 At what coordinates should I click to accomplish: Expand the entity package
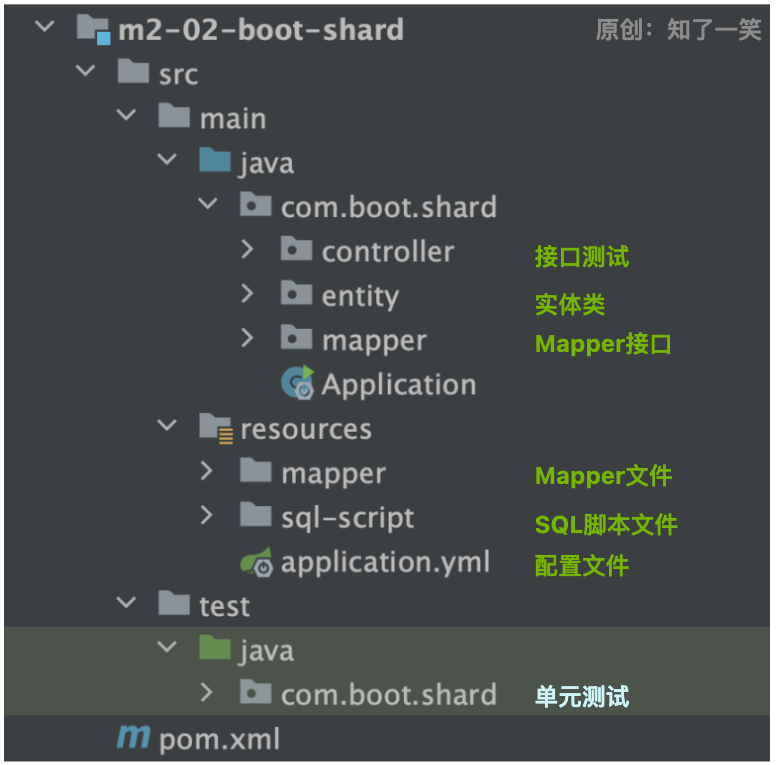pyautogui.click(x=248, y=294)
